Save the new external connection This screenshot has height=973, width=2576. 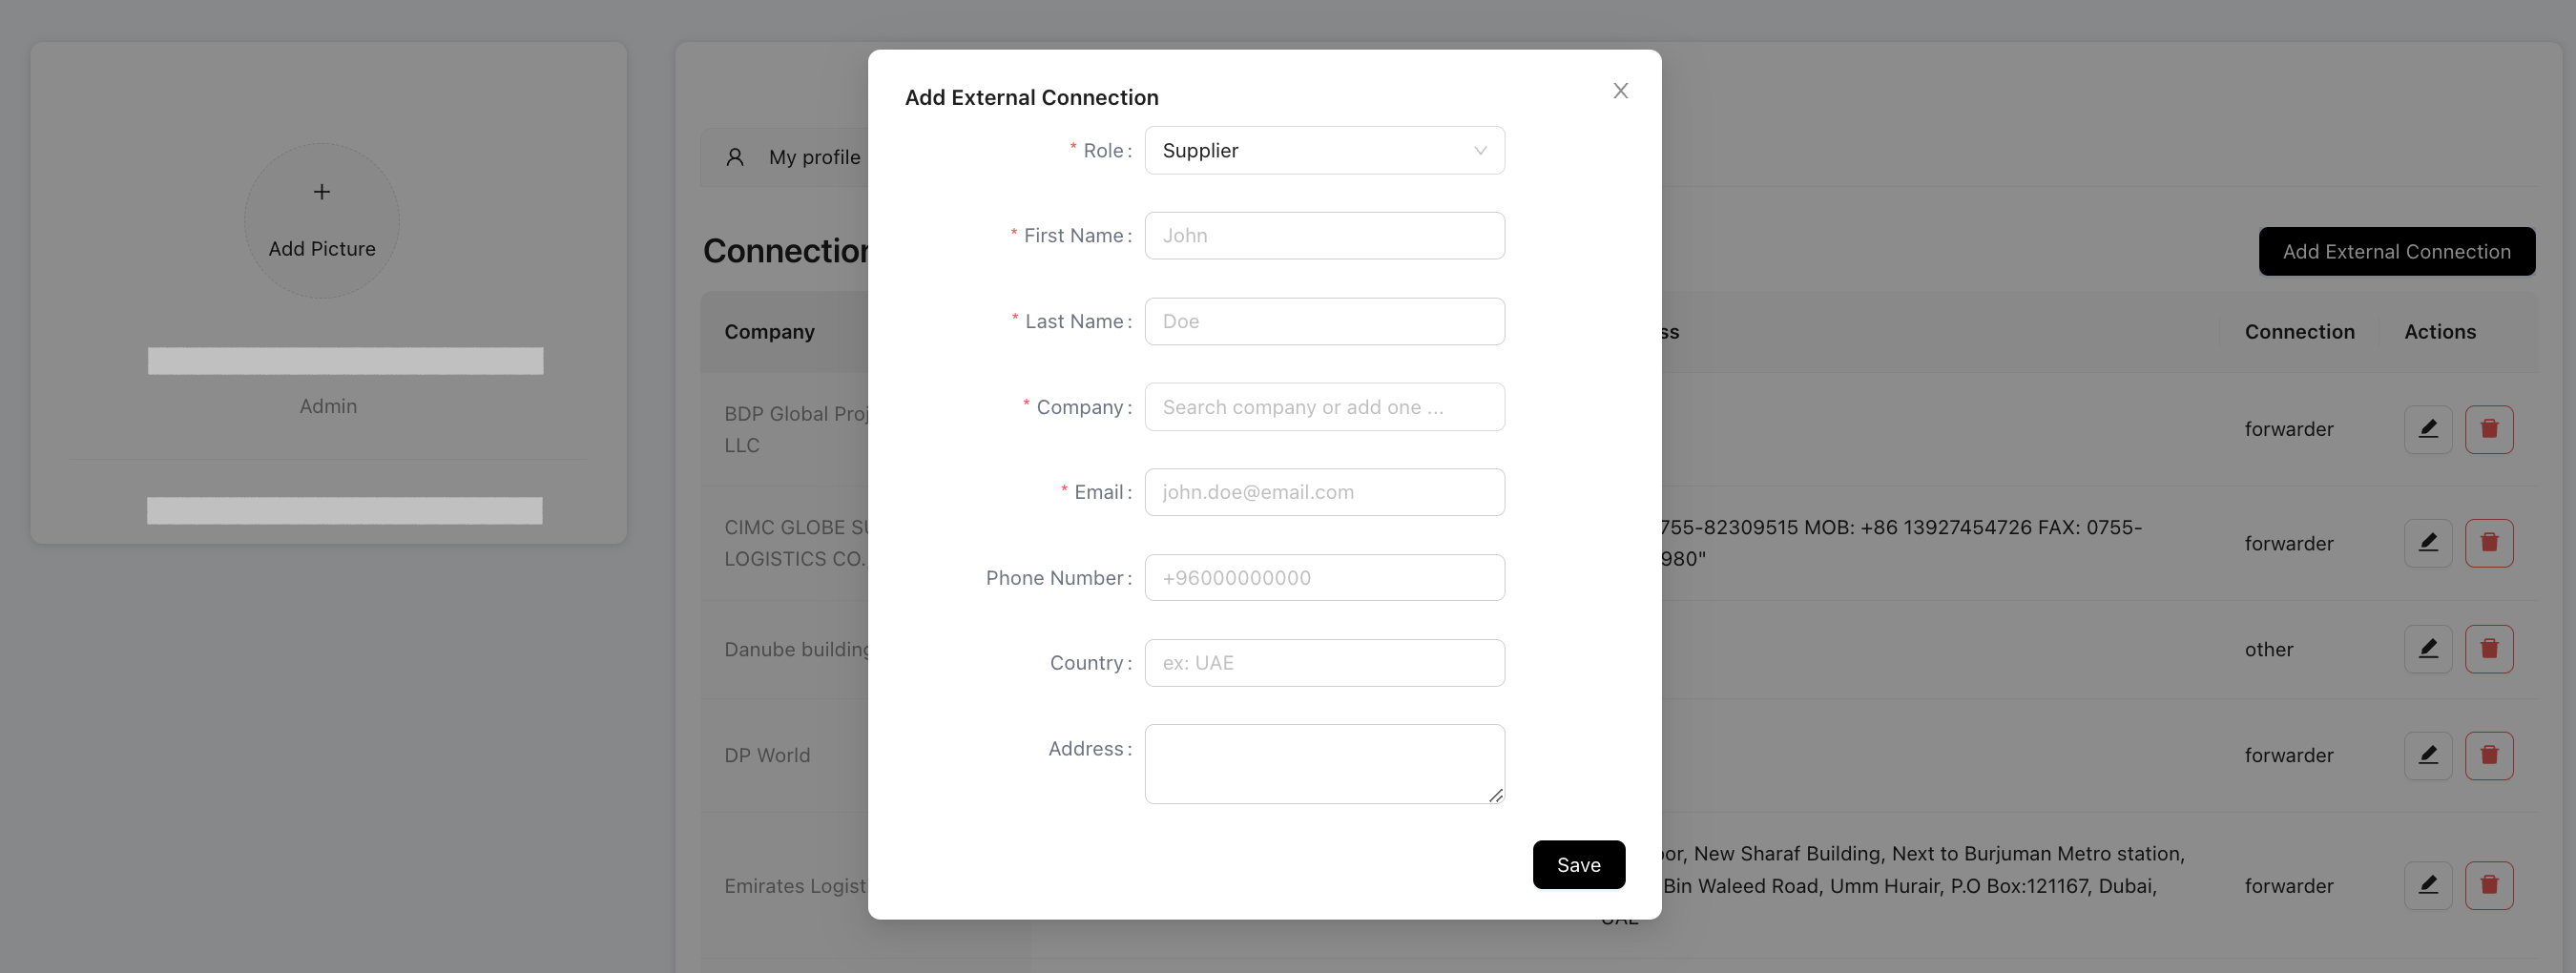click(x=1577, y=864)
